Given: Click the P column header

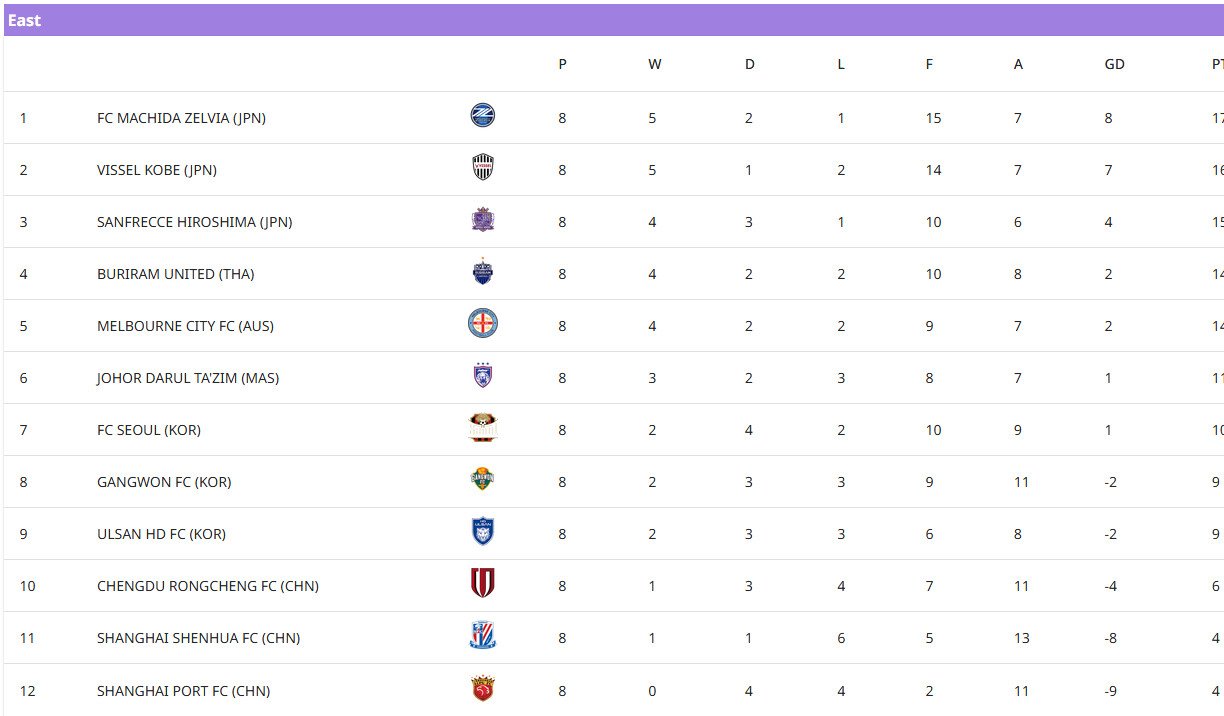Looking at the screenshot, I should (562, 64).
